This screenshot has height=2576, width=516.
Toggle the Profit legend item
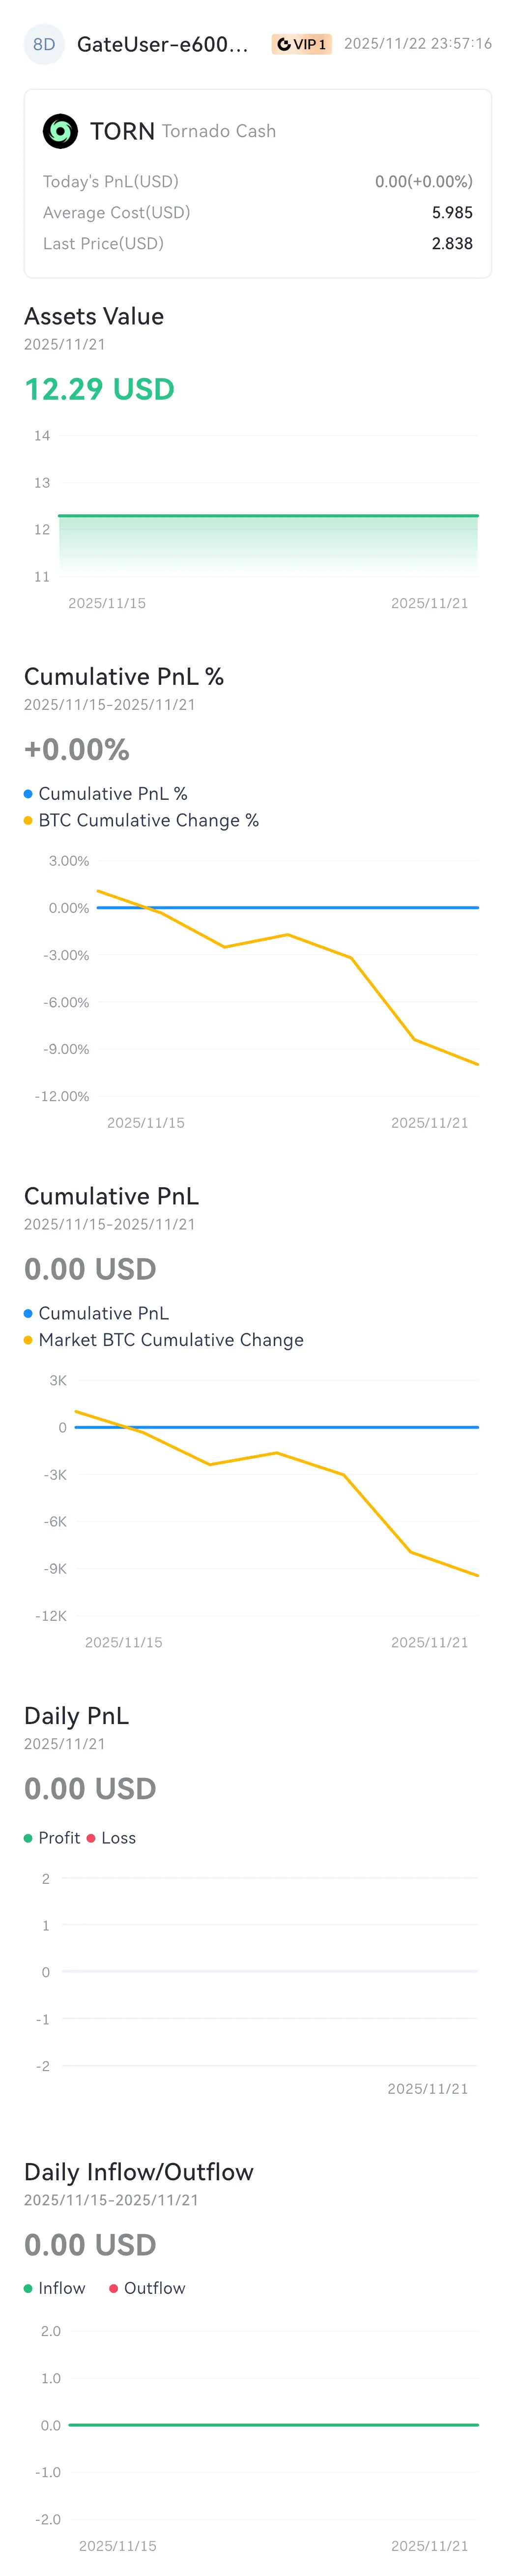point(52,1838)
